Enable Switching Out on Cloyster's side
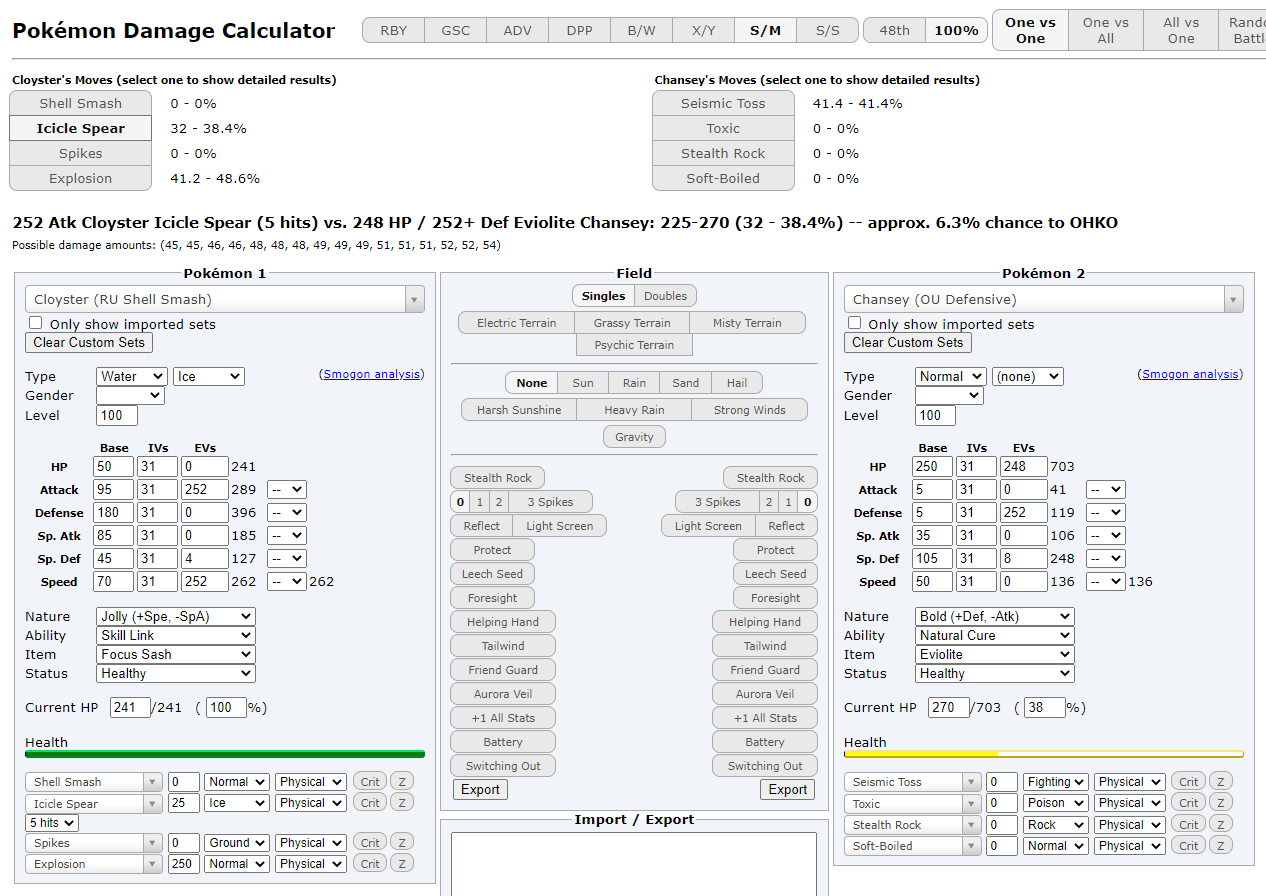Screen dimensions: 1266x896 tap(503, 766)
